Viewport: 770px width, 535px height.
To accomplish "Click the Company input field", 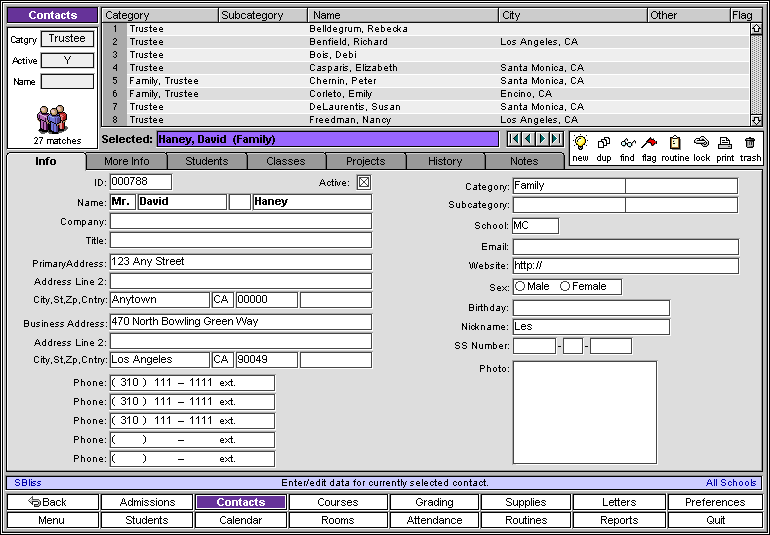I will pyautogui.click(x=241, y=221).
